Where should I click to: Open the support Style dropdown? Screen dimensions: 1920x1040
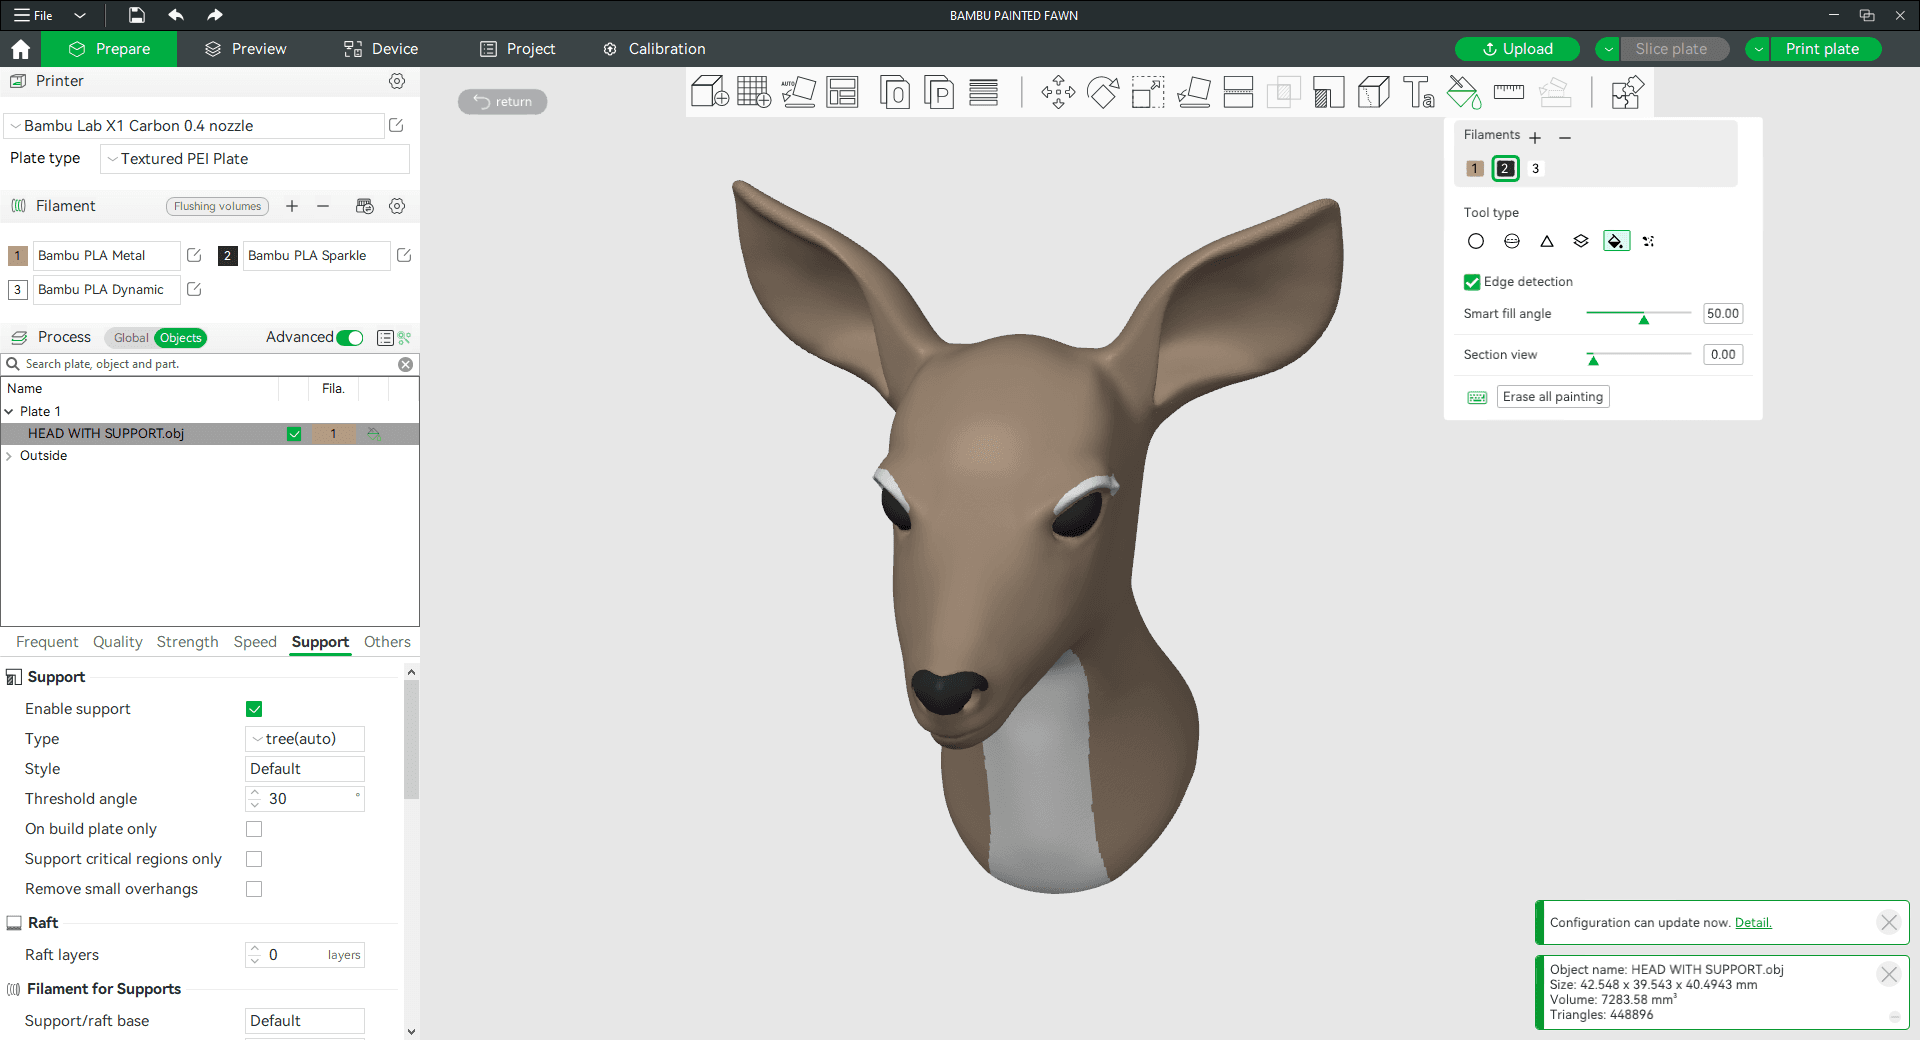pyautogui.click(x=305, y=769)
